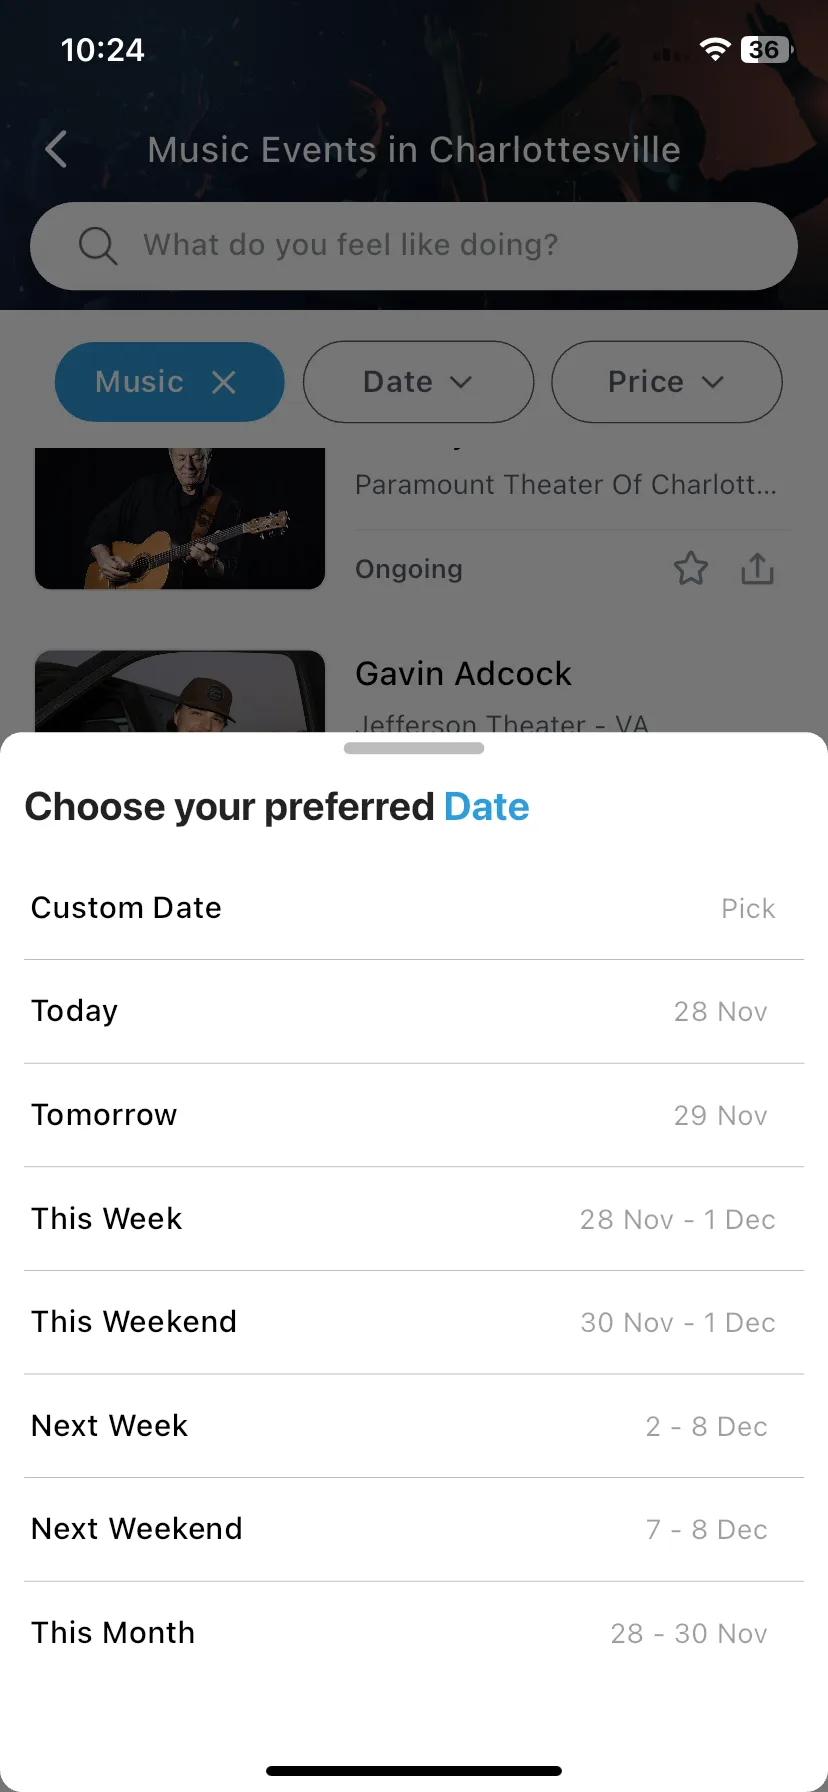The width and height of the screenshot is (828, 1792).
Task: Focus the "What do you feel like doing?" field
Action: 414,246
